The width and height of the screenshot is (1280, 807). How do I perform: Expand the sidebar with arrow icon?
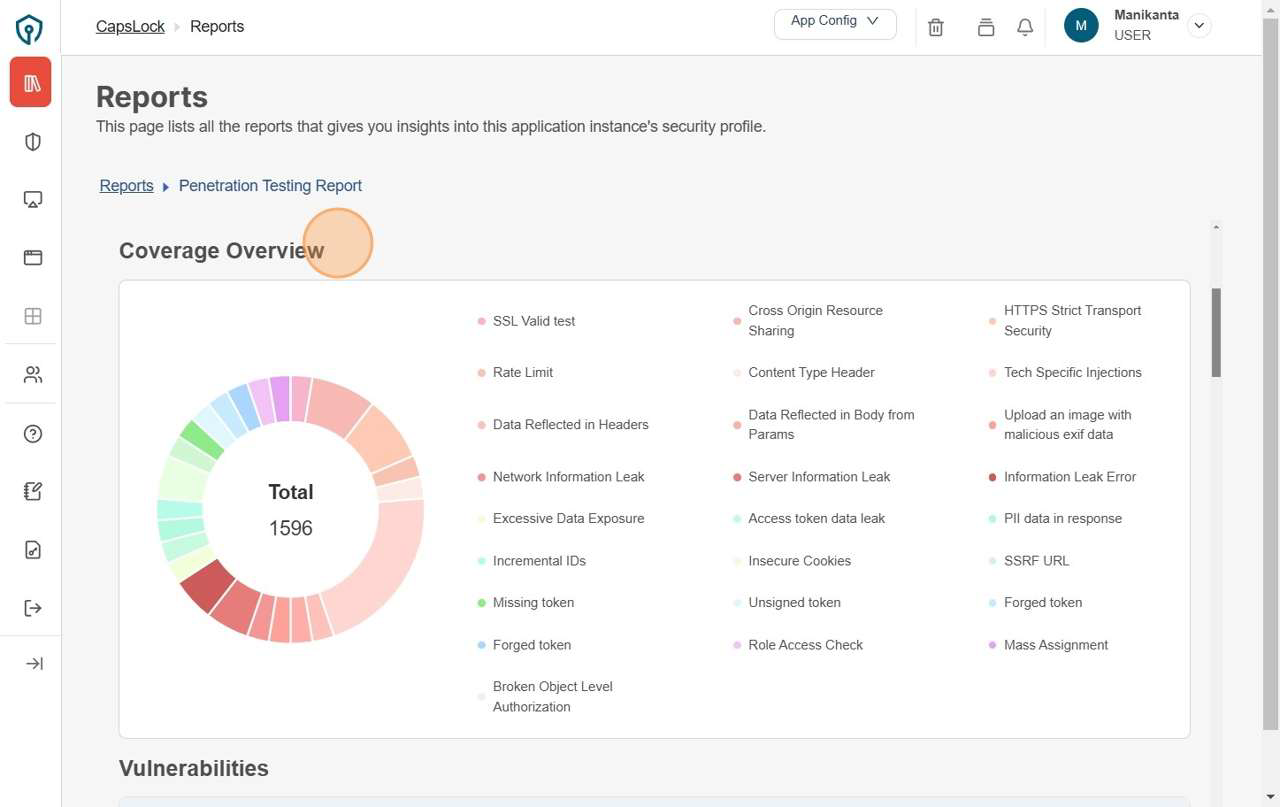pyautogui.click(x=34, y=664)
